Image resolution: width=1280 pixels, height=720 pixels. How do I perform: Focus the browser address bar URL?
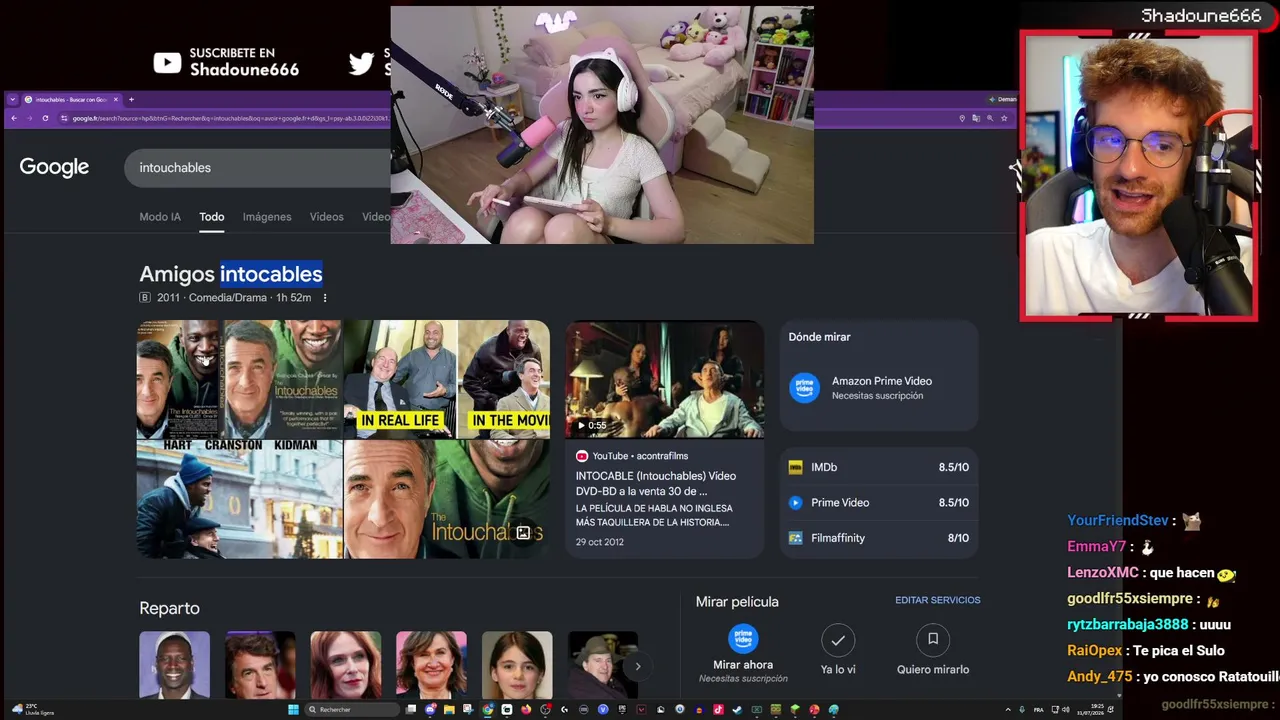point(230,118)
